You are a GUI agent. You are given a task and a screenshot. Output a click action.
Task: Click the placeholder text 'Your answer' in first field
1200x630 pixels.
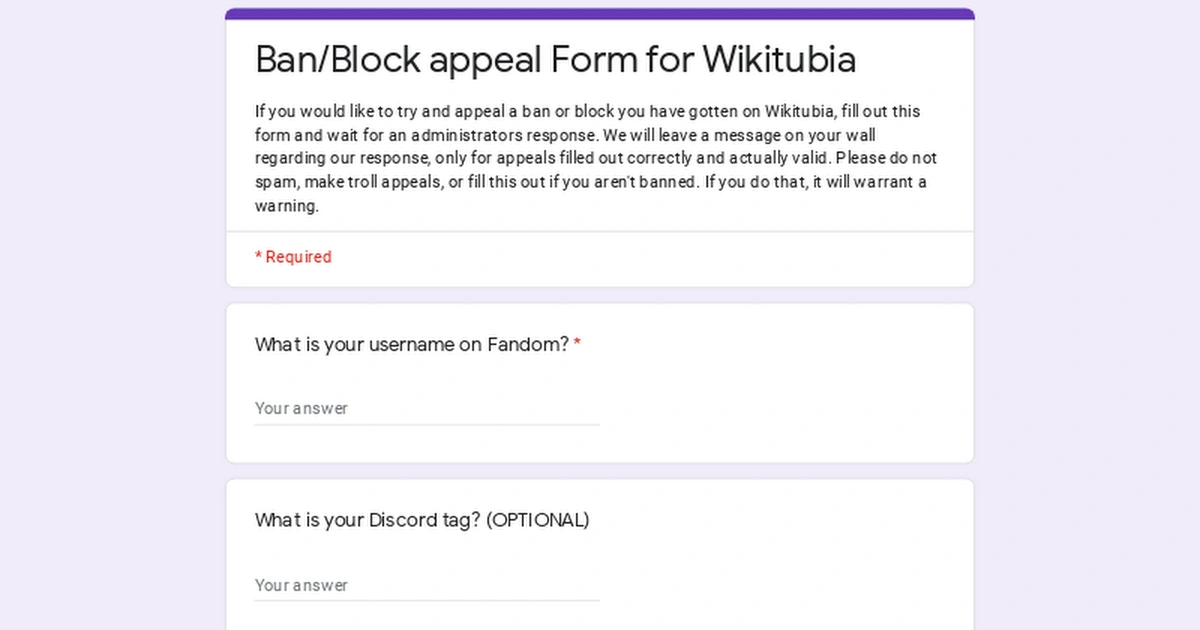coord(301,408)
